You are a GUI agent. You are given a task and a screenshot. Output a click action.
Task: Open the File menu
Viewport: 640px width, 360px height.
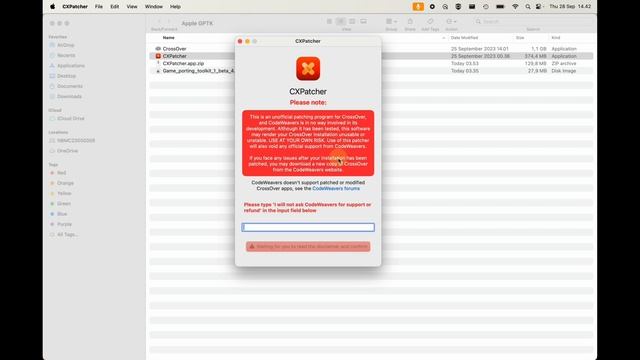coord(99,7)
